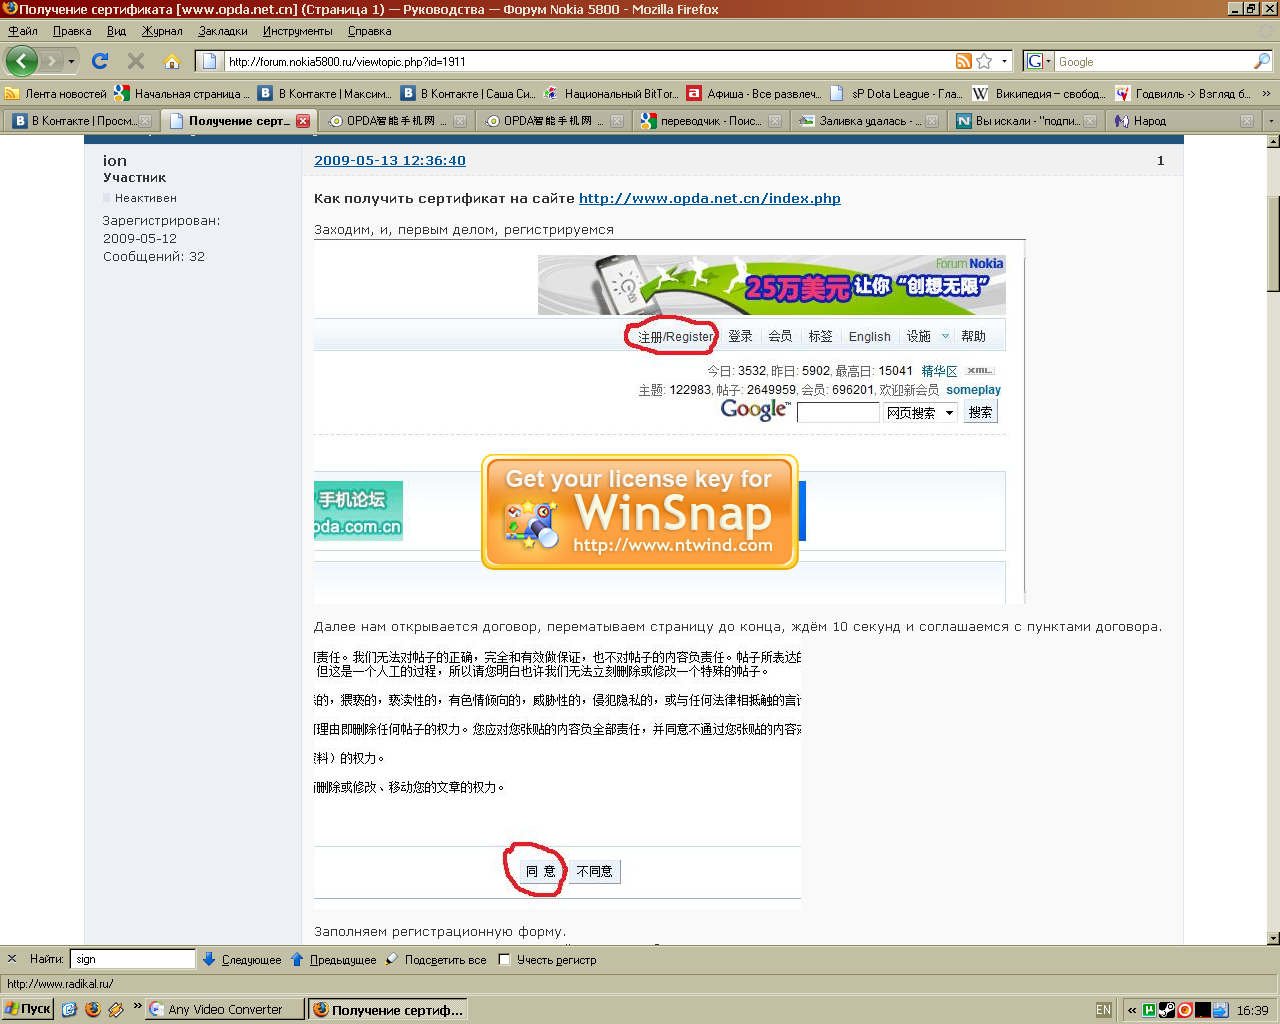Click the post date link 2009-05-13 12:36:40

pos(390,160)
